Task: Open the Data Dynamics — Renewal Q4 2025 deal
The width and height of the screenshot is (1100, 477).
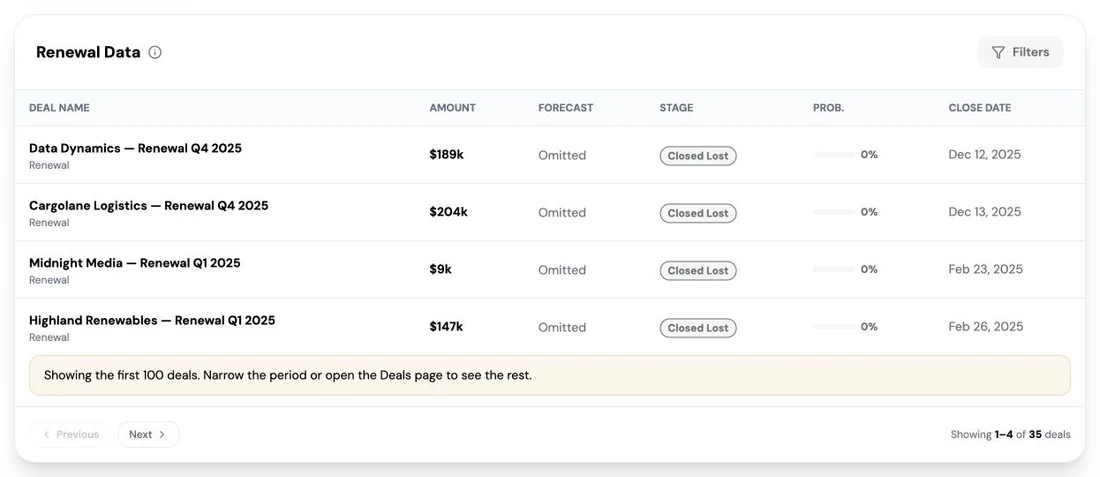Action: pos(135,149)
